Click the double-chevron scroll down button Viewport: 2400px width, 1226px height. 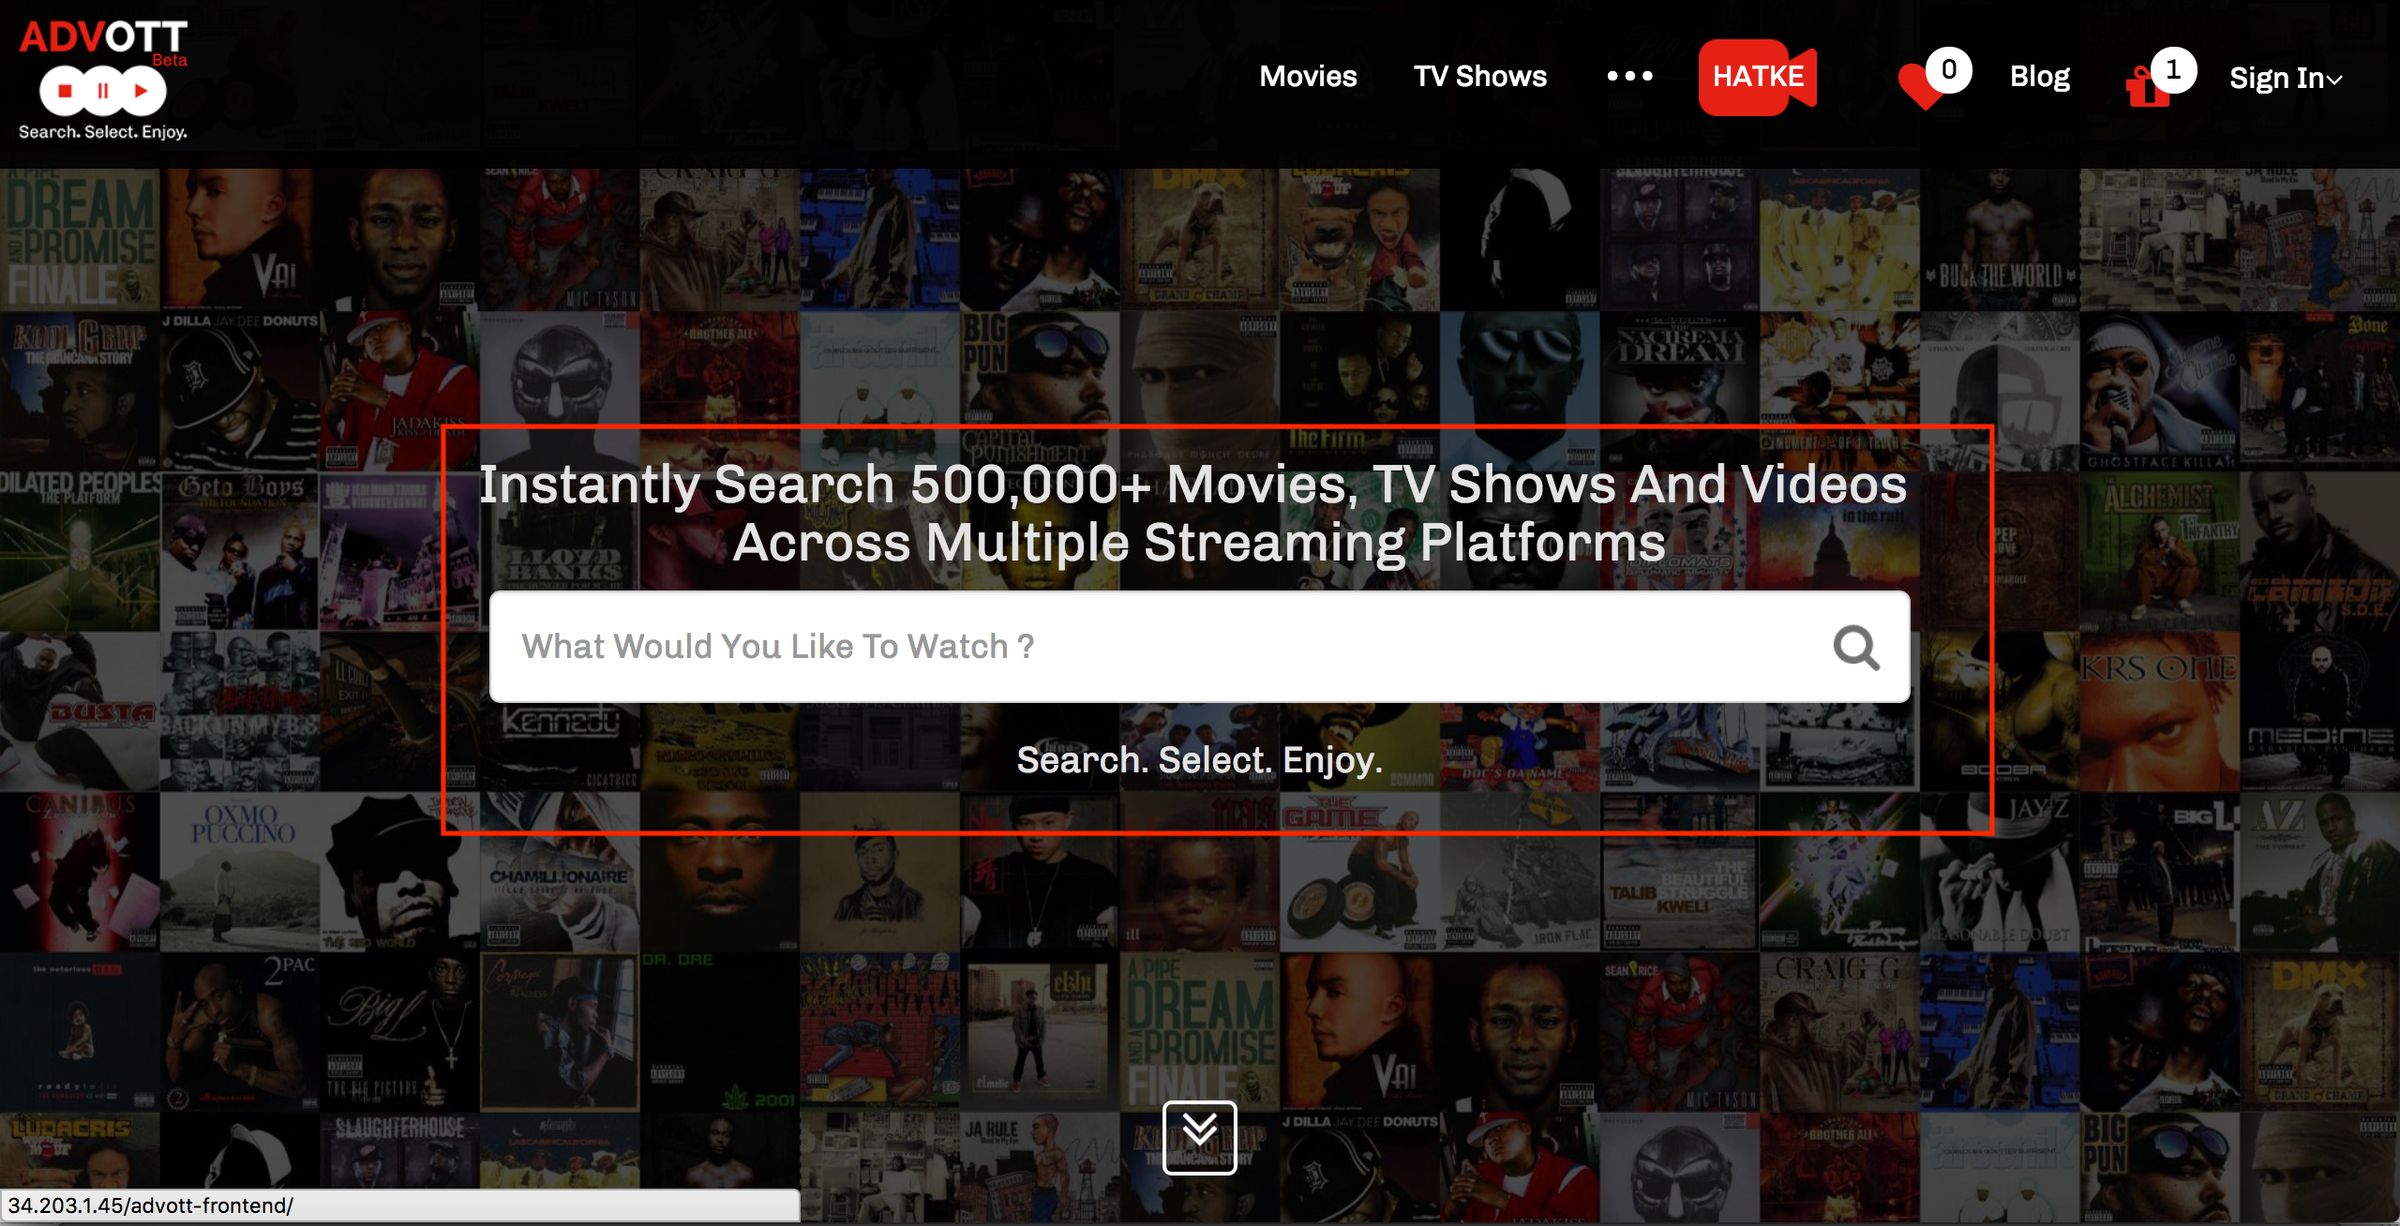[1199, 1138]
